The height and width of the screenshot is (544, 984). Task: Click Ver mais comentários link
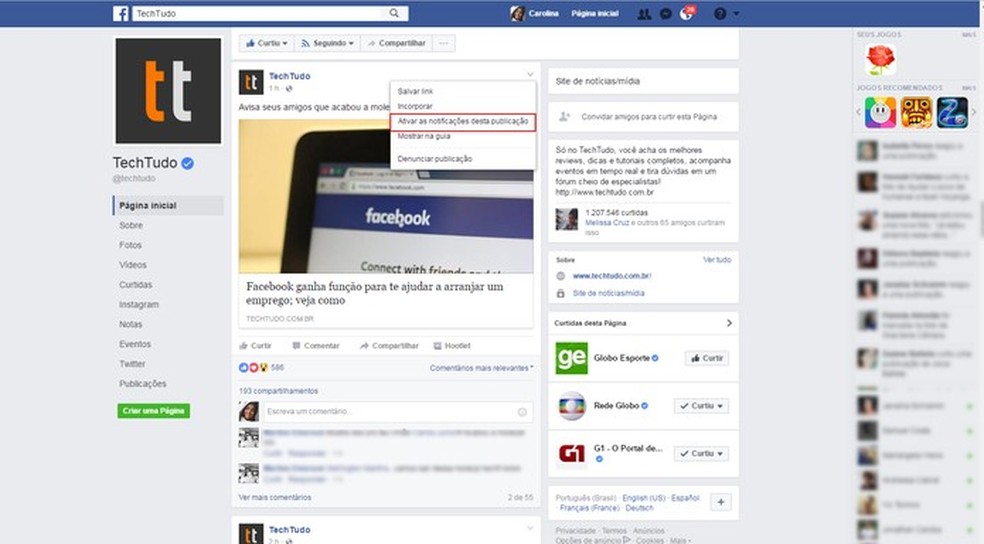click(x=275, y=498)
